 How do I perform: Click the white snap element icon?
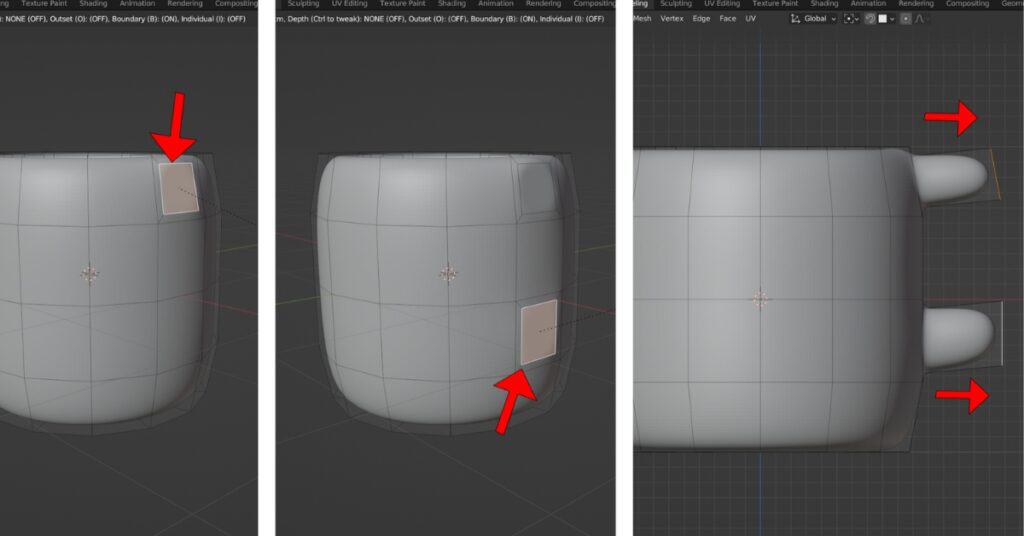(883, 19)
